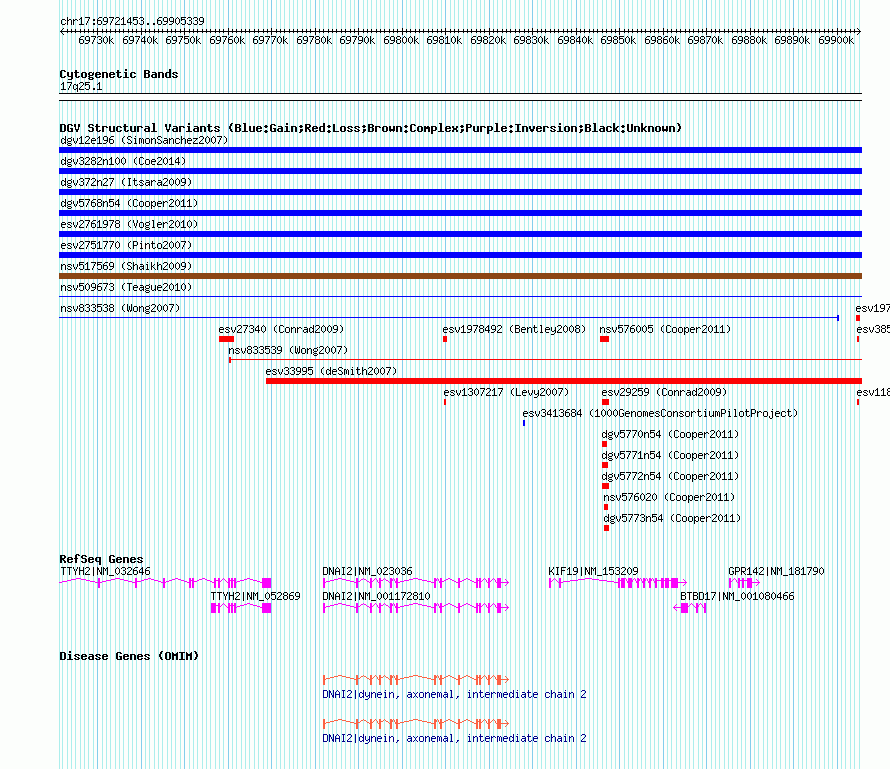The width and height of the screenshot is (890, 769).
Task: Click the 69900k ruler tick label
Action: [836, 40]
